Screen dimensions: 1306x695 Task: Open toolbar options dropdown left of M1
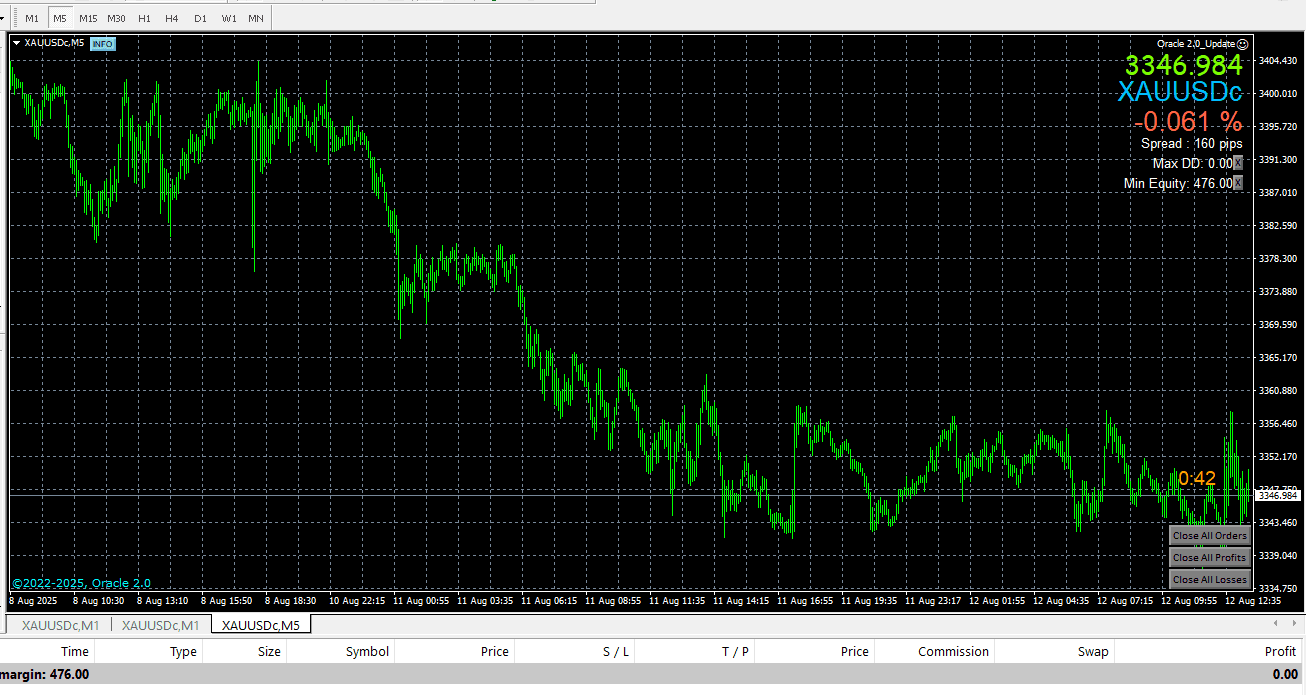3,18
